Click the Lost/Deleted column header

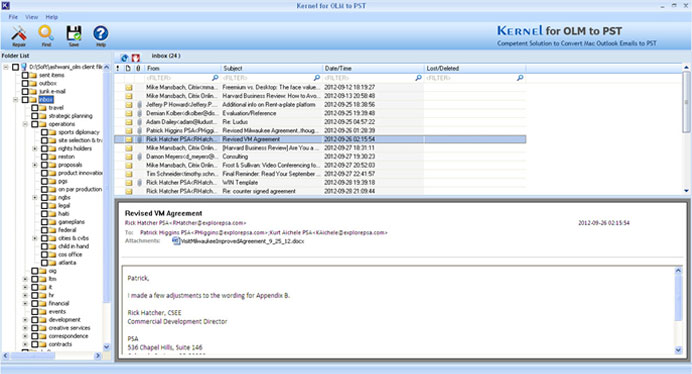pos(475,68)
